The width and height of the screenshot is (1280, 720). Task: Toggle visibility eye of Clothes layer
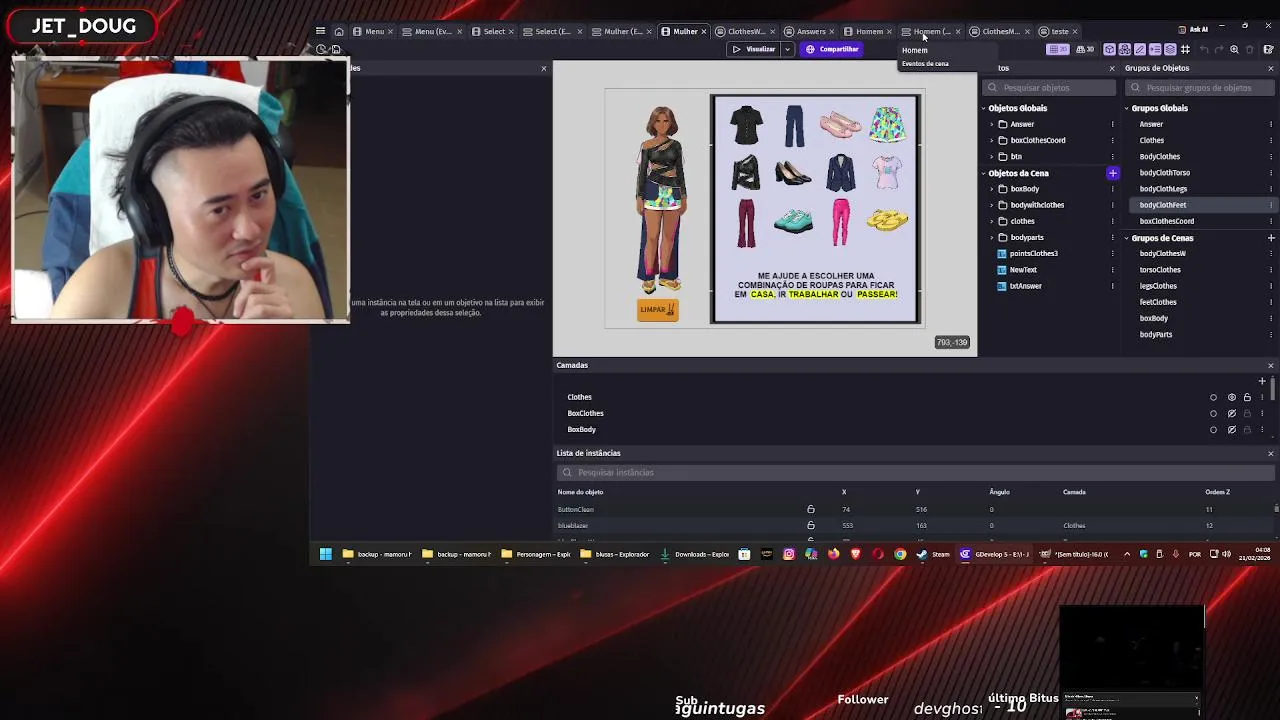pos(1232,397)
